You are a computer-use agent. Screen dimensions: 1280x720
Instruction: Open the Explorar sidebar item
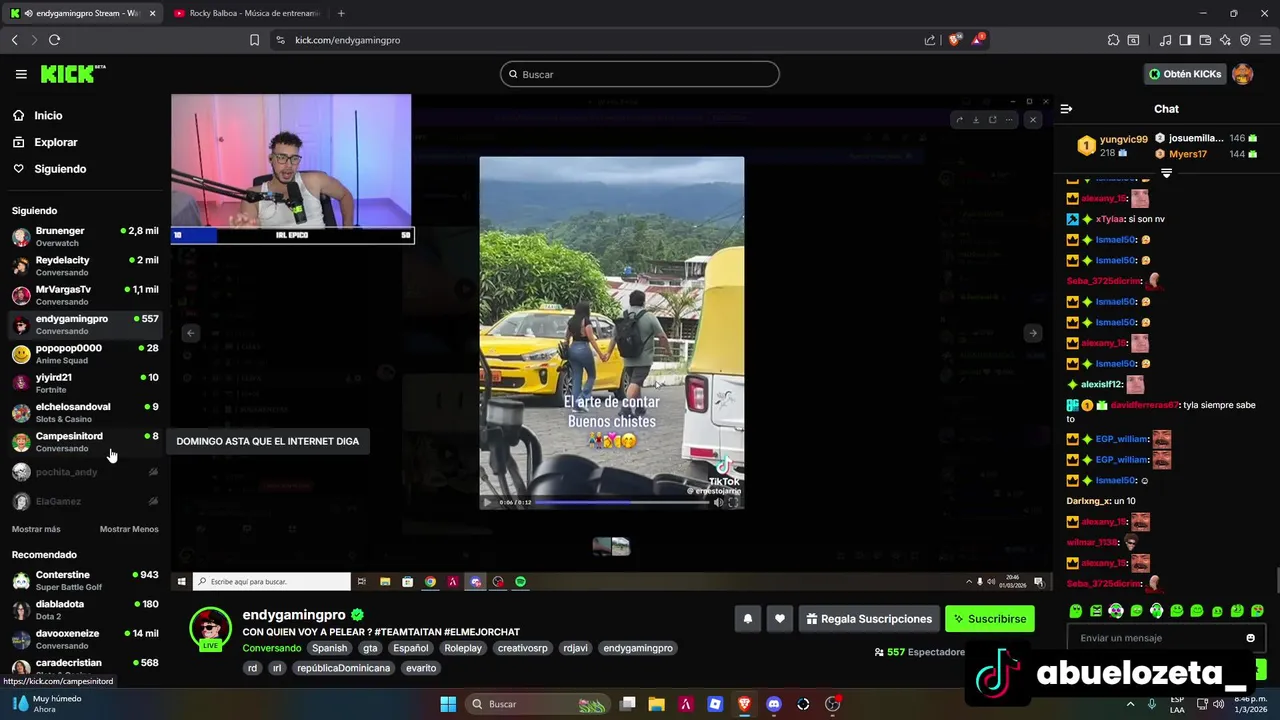[55, 142]
